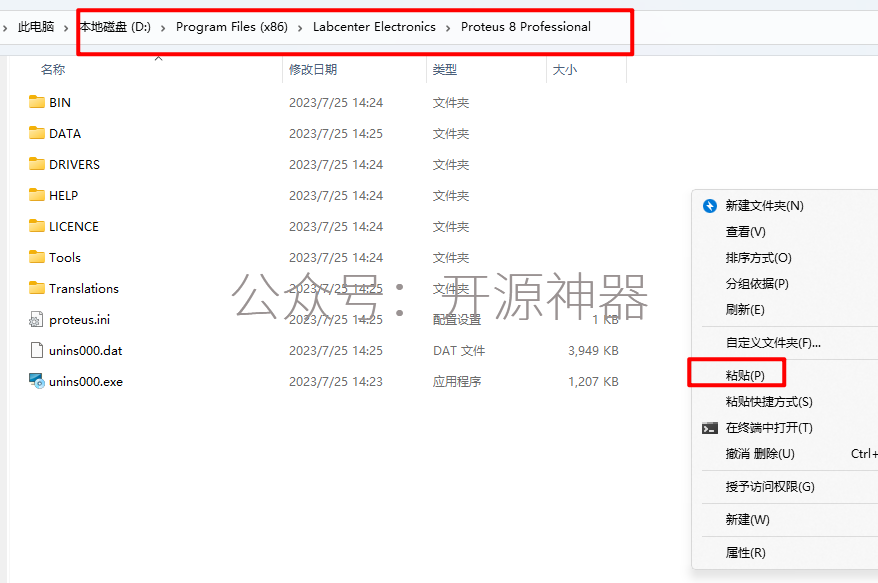Viewport: 878px width, 583px height.
Task: Expand the chevron after Program Files (x86)
Action: 300,28
